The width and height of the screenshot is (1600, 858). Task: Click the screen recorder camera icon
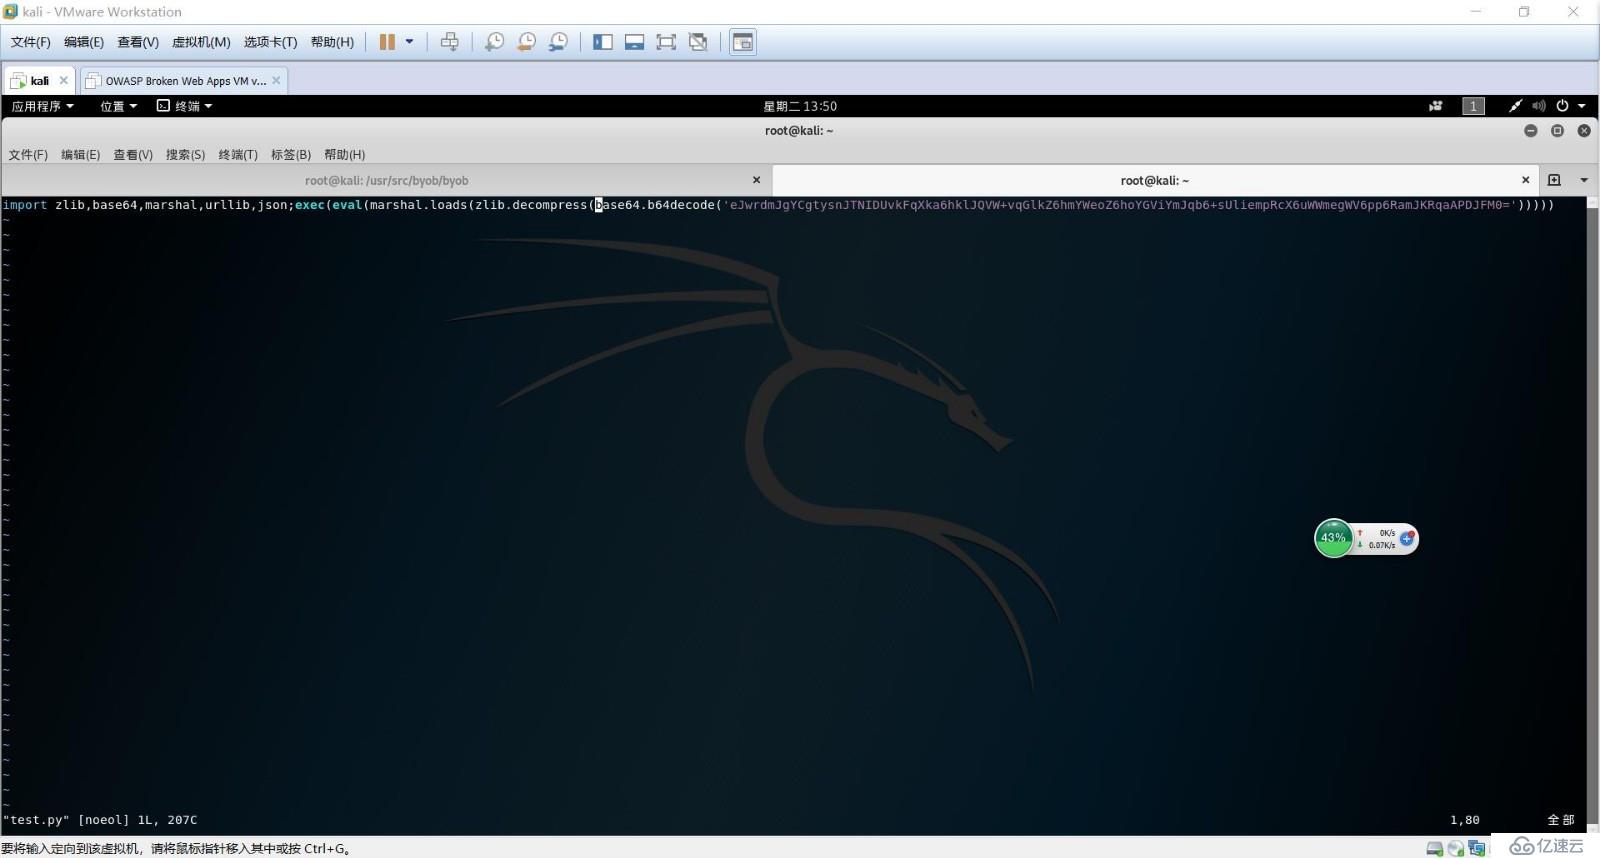1436,106
